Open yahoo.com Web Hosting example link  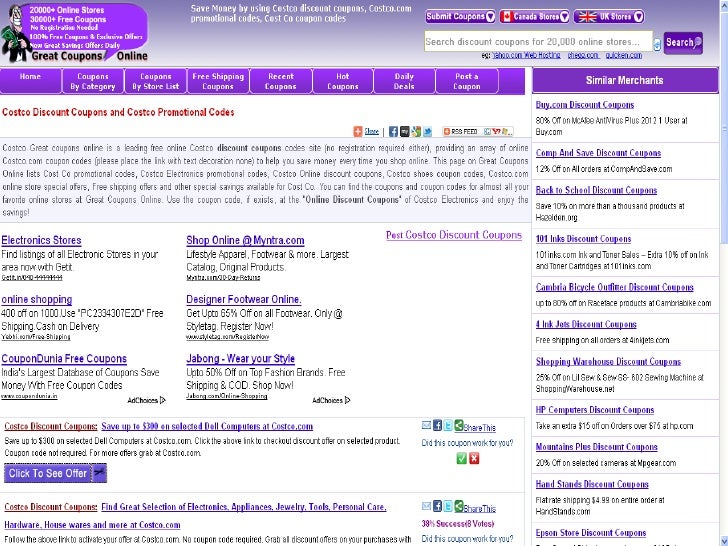pyautogui.click(x=526, y=55)
